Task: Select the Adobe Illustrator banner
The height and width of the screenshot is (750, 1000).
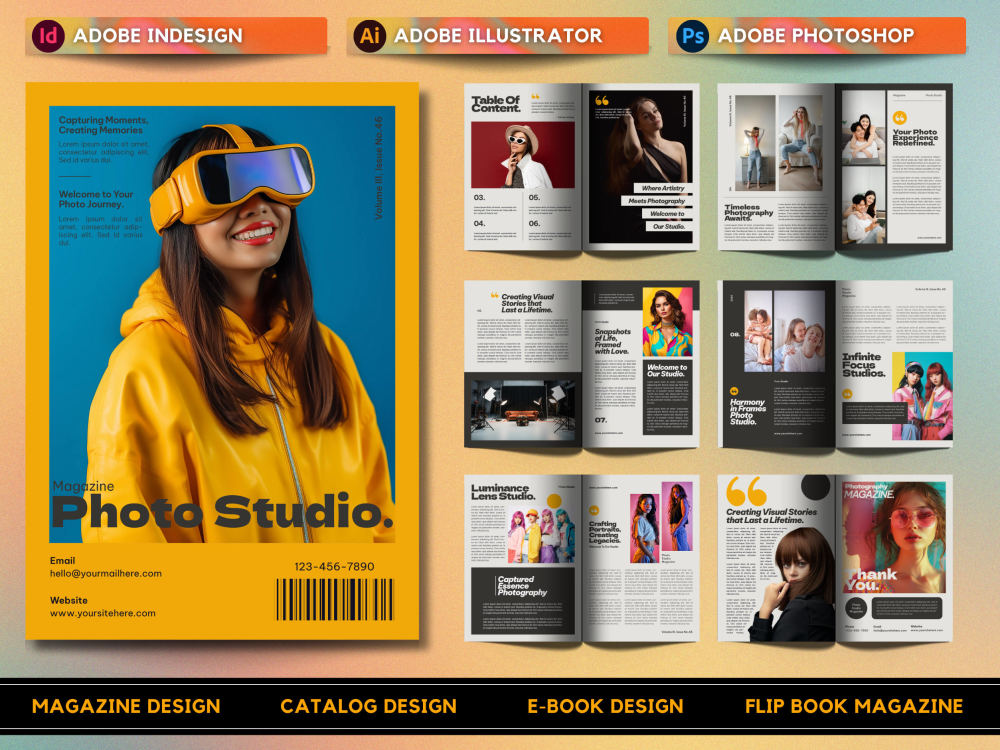Action: [498, 36]
